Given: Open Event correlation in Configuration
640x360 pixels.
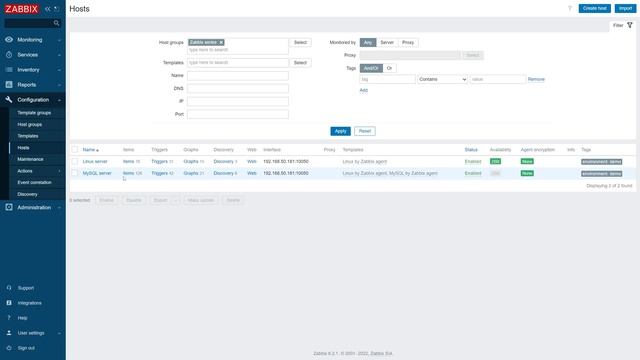Looking at the screenshot, I should pyautogui.click(x=34, y=182).
